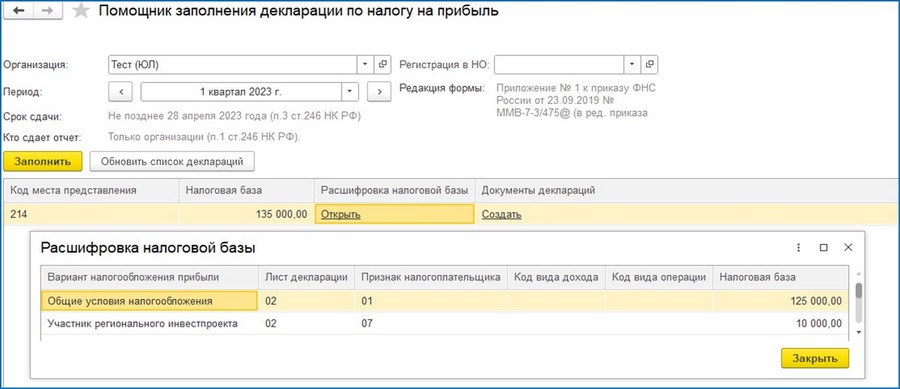Click the Закрыть button
900x389 pixels.
coord(815,358)
